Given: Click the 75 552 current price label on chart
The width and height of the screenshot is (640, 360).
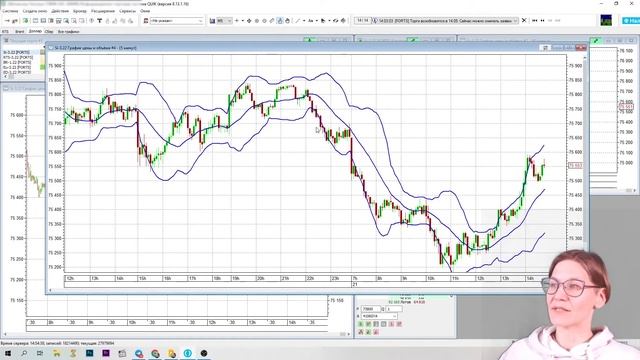Looking at the screenshot, I should pyautogui.click(x=575, y=166).
